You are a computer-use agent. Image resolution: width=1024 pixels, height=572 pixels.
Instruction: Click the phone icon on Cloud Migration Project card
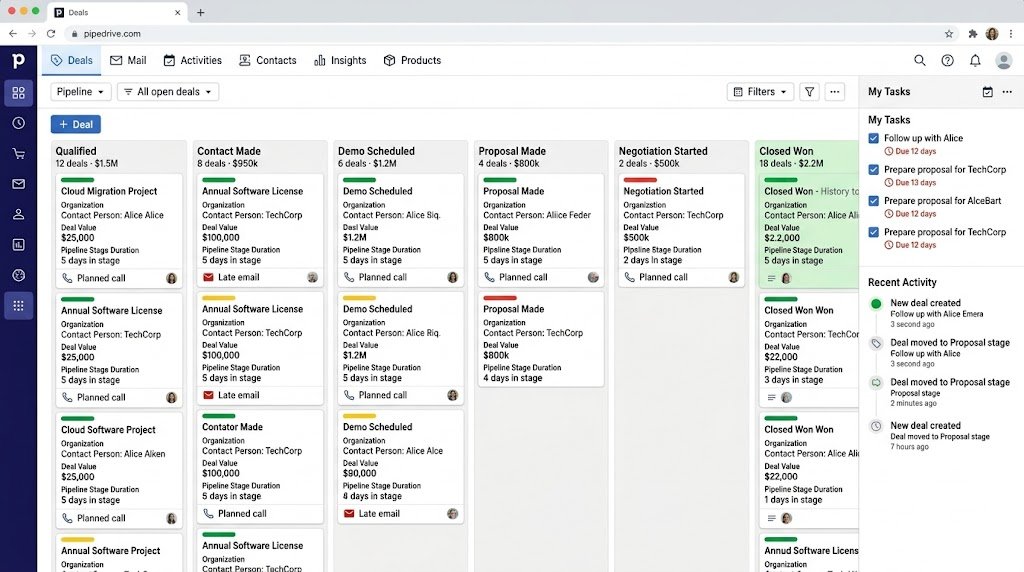point(67,278)
